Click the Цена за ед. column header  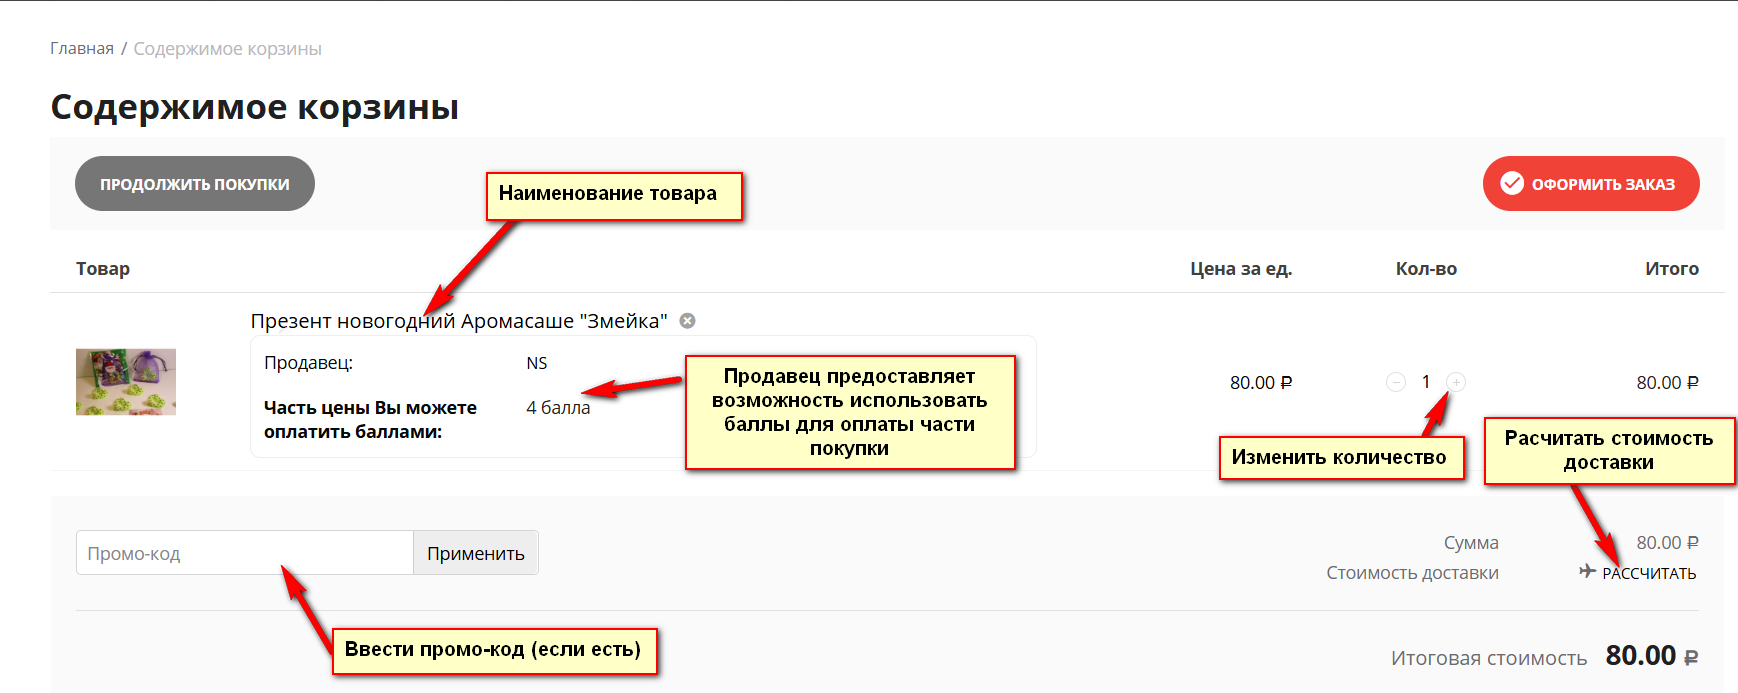[1241, 269]
